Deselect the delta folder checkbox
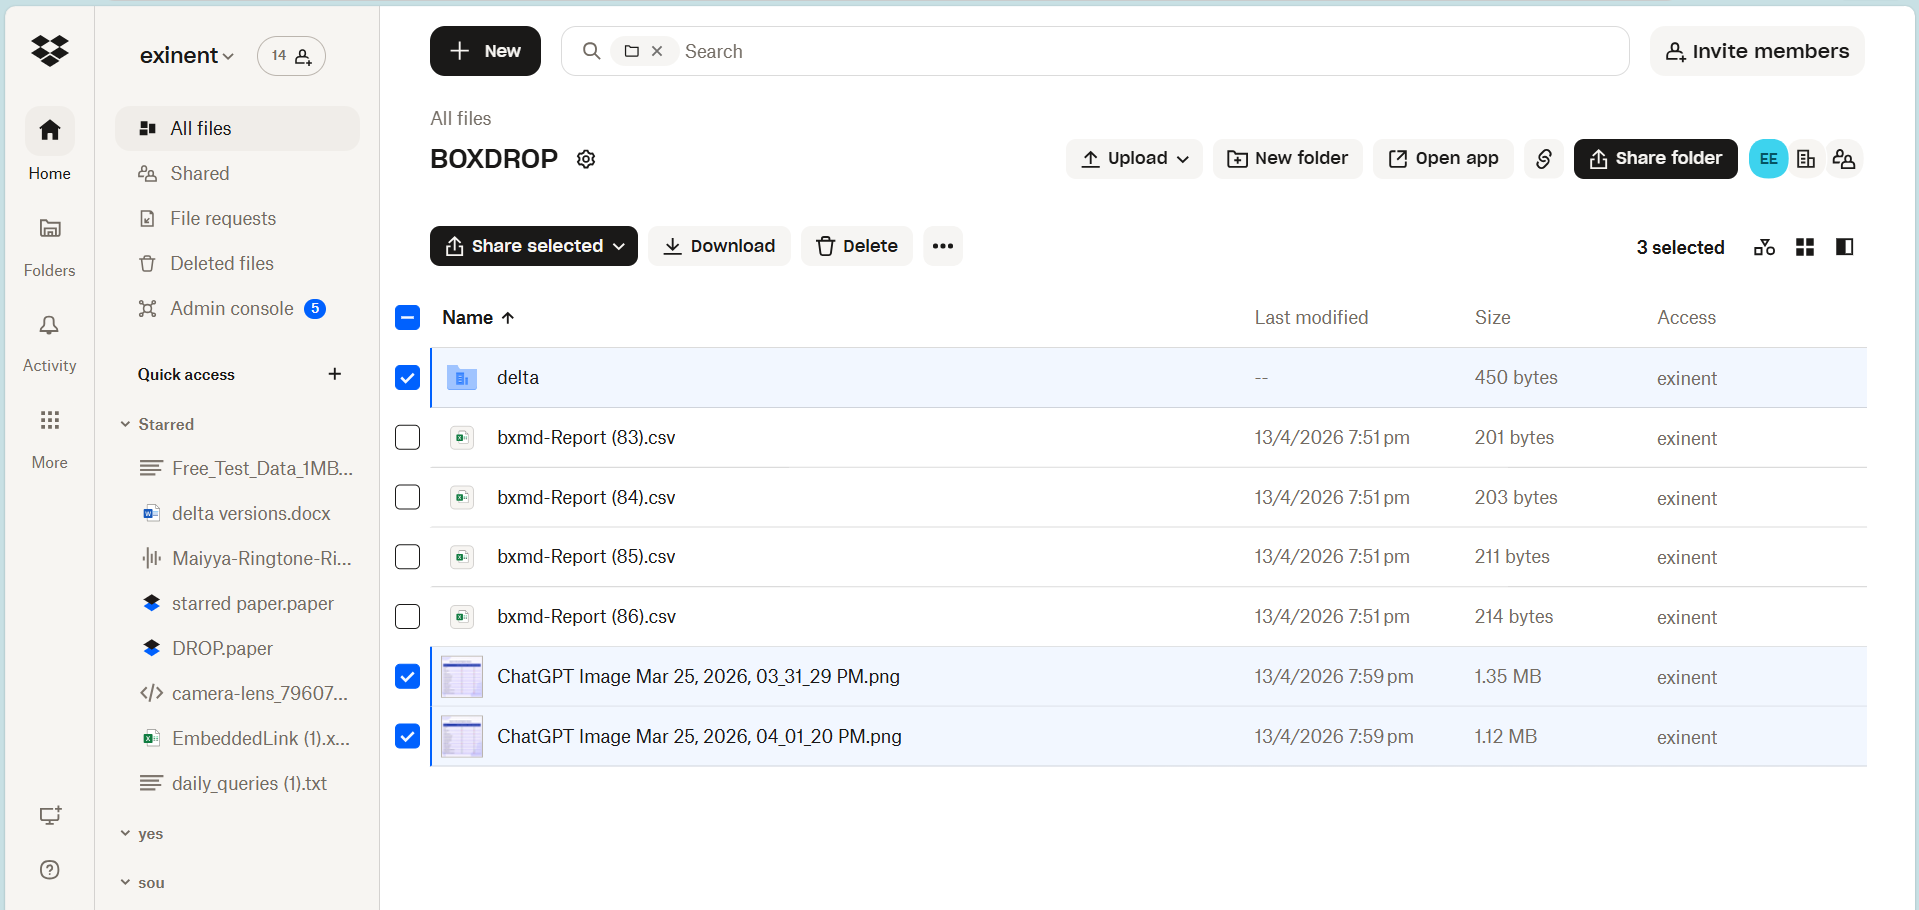 [407, 377]
